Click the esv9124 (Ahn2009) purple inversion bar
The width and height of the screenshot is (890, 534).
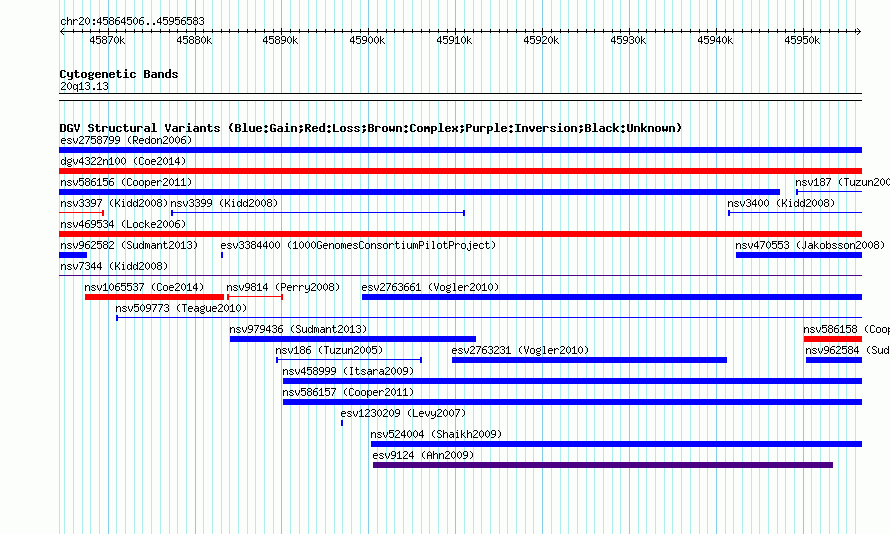[603, 465]
